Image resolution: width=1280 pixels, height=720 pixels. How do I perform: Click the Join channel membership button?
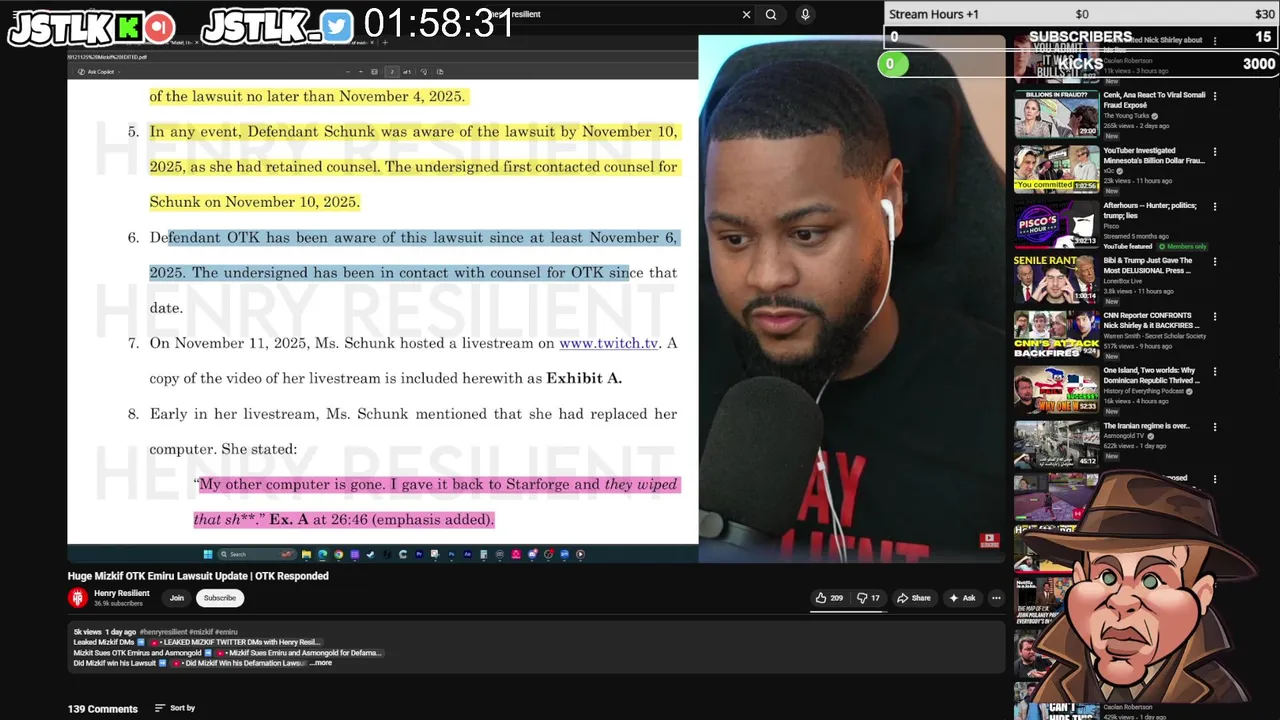177,598
